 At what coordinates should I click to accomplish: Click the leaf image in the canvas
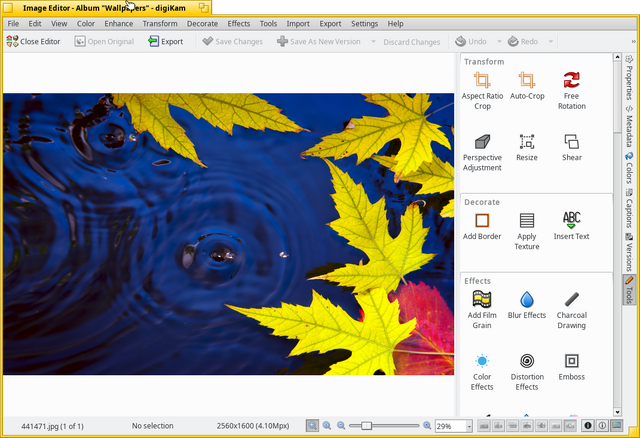pos(229,234)
